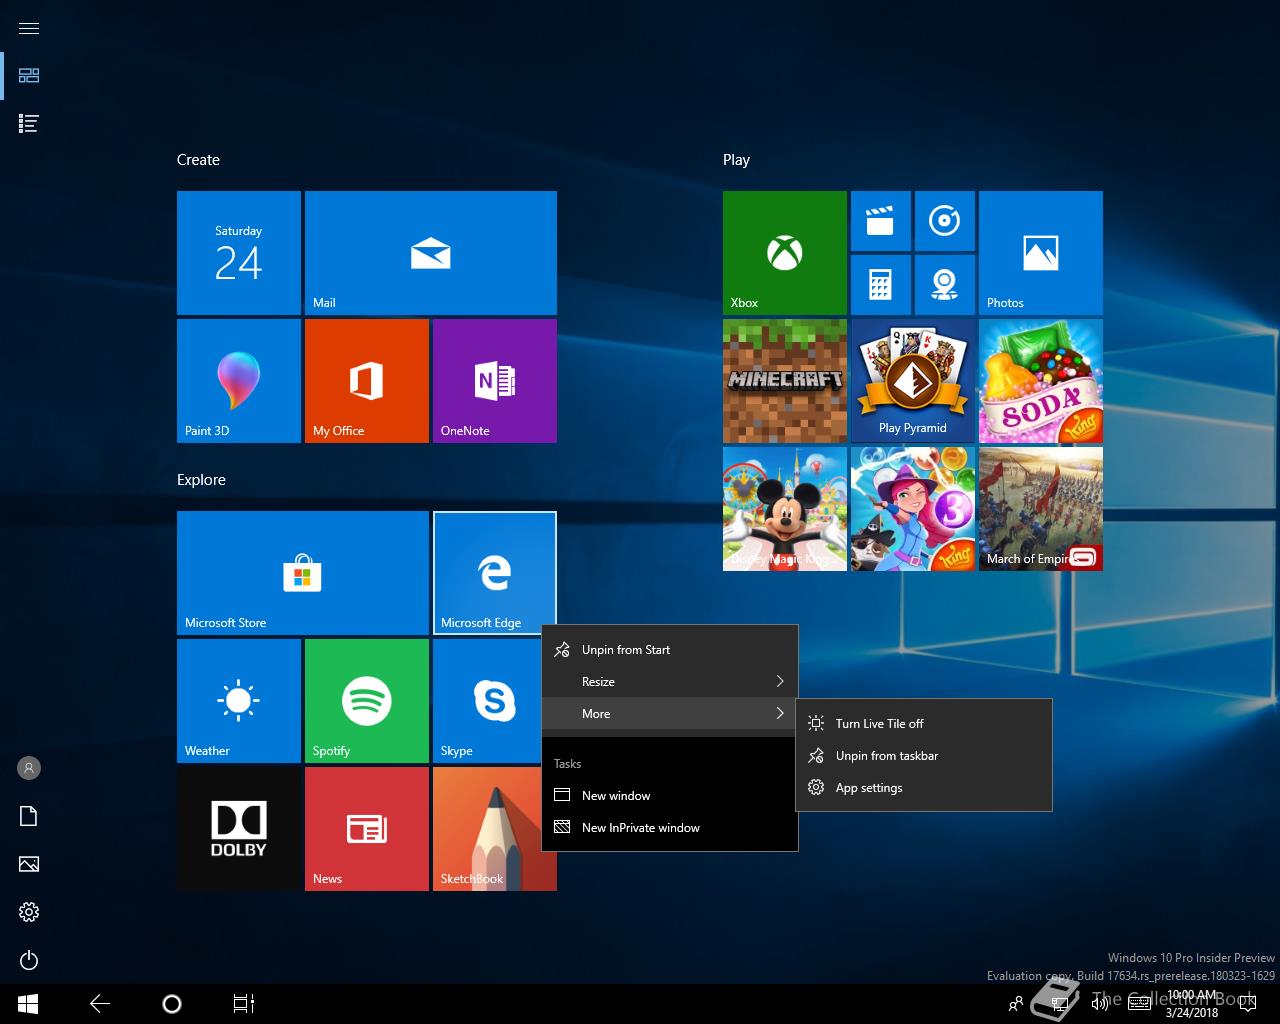The image size is (1280, 1024).
Task: Click the Create group heading
Action: click(x=198, y=160)
